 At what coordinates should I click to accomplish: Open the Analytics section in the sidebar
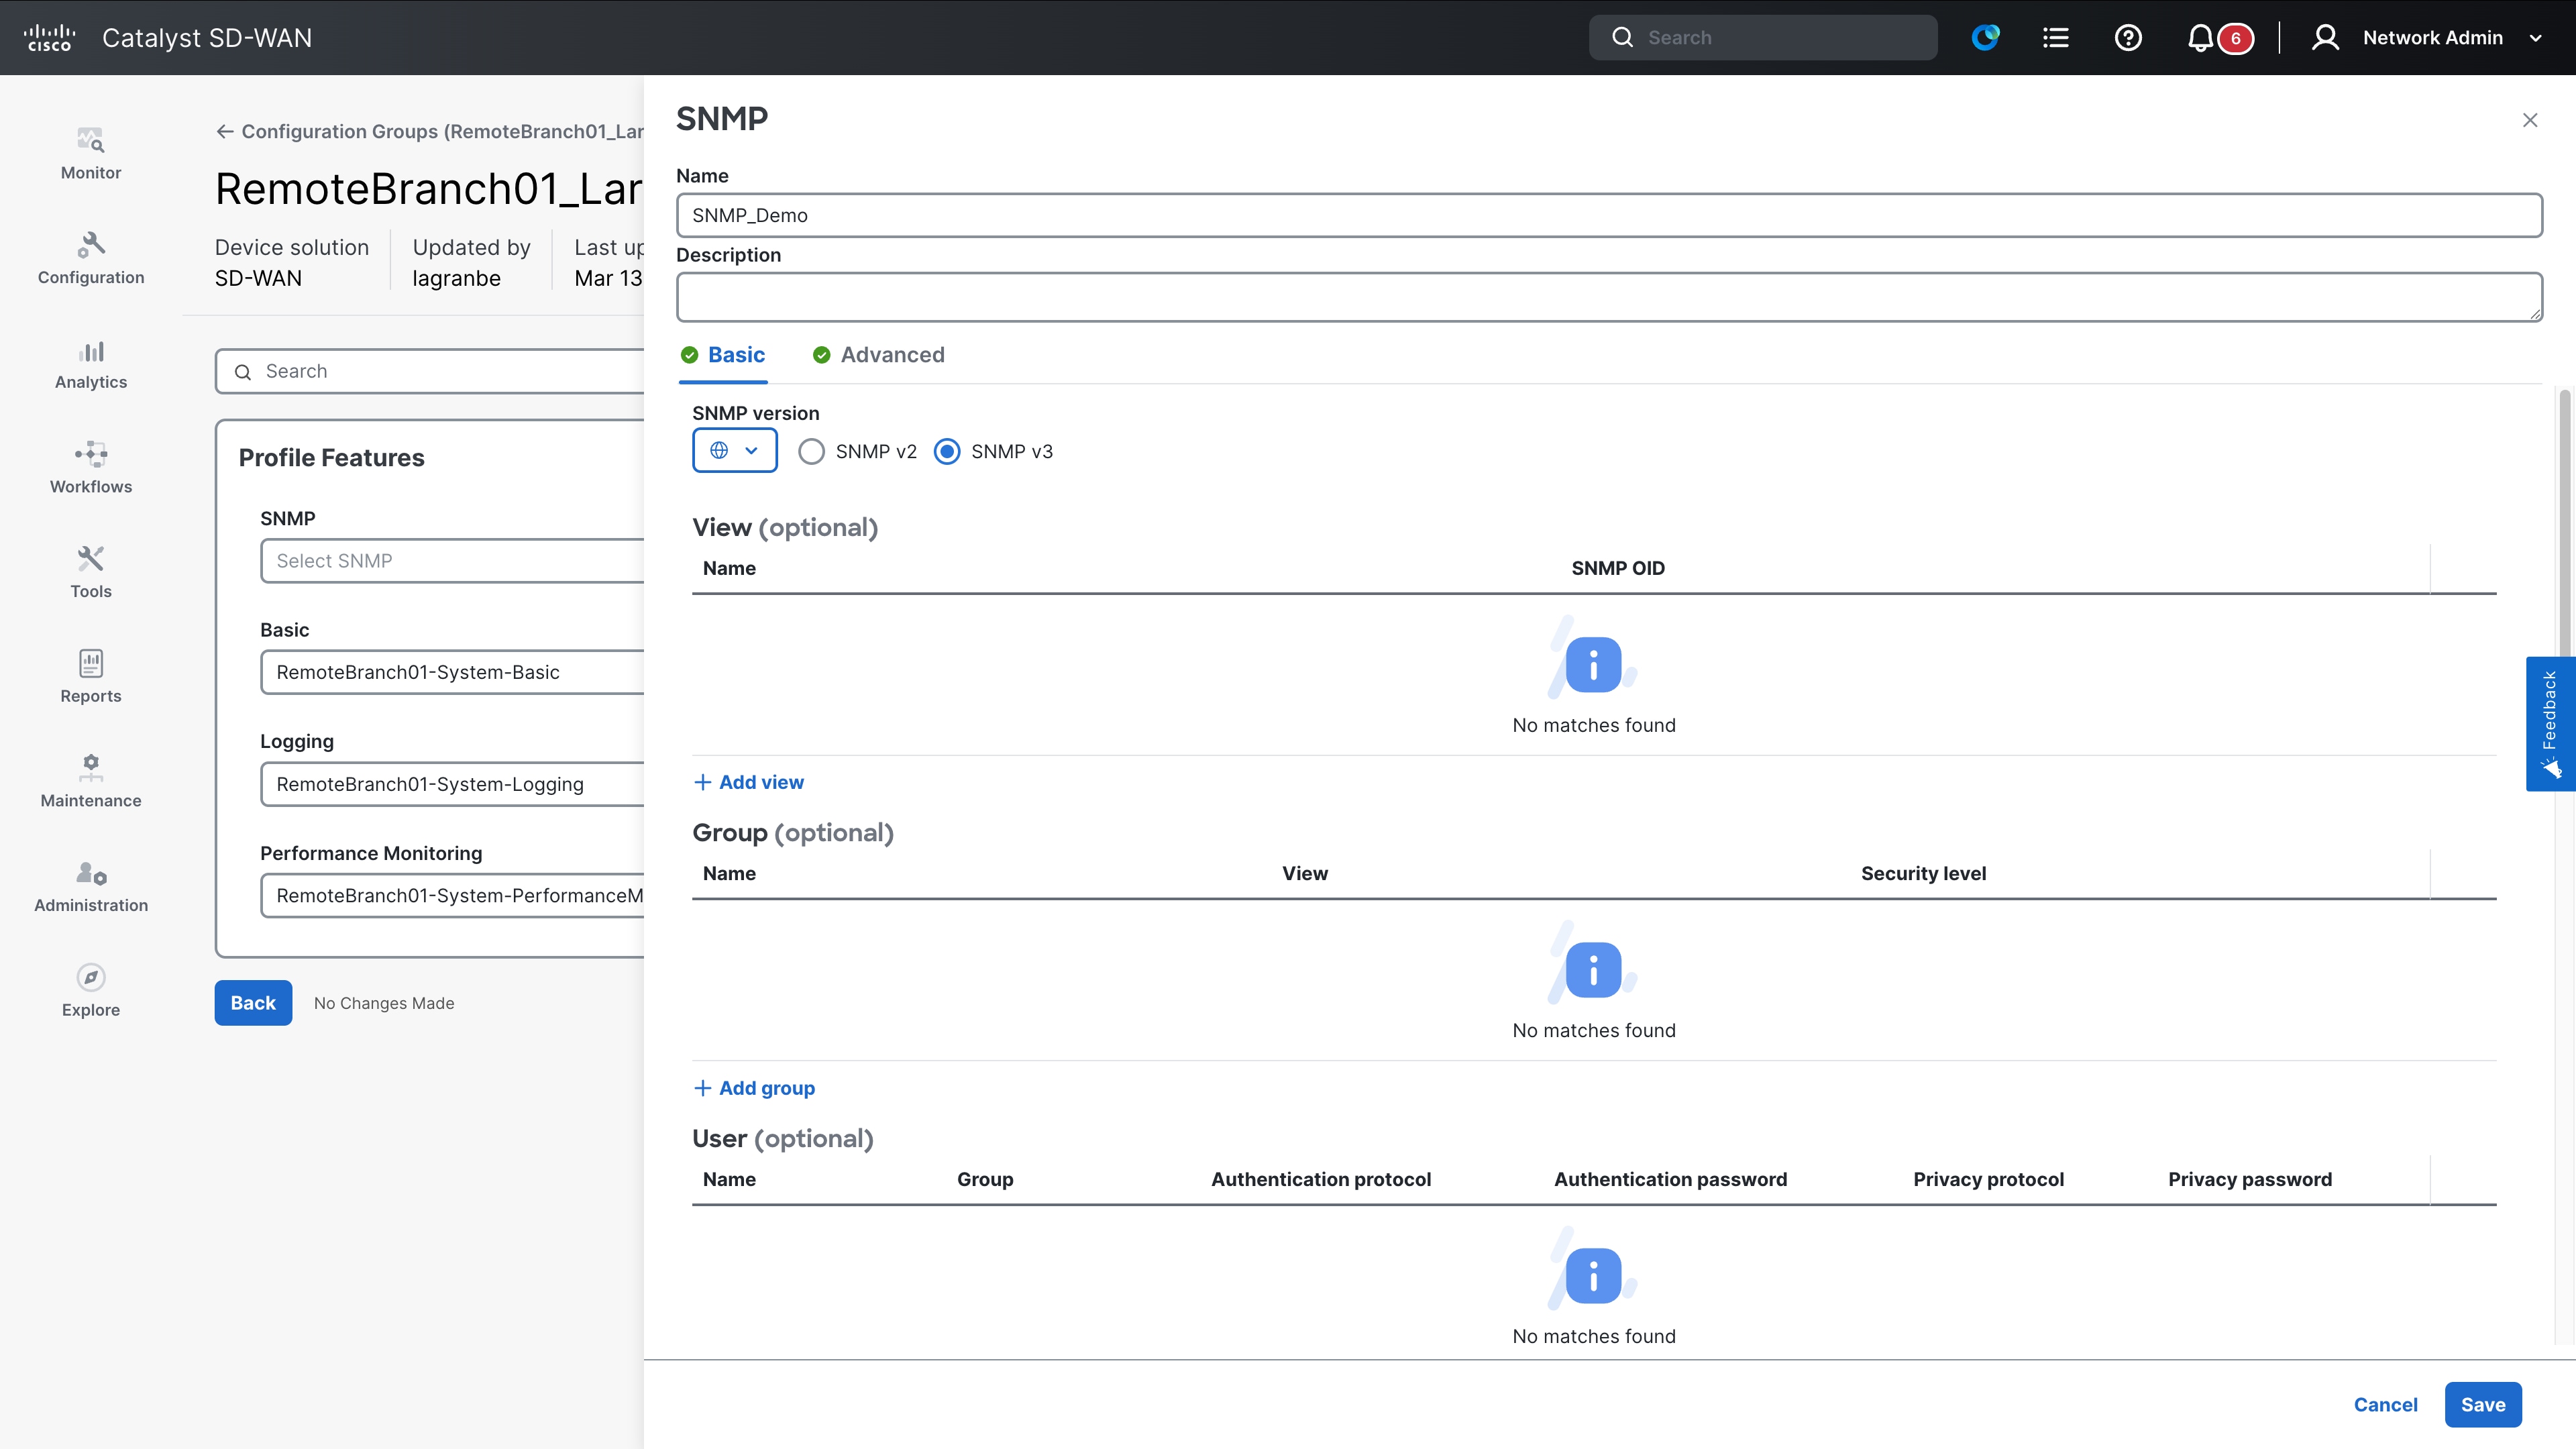coord(90,363)
